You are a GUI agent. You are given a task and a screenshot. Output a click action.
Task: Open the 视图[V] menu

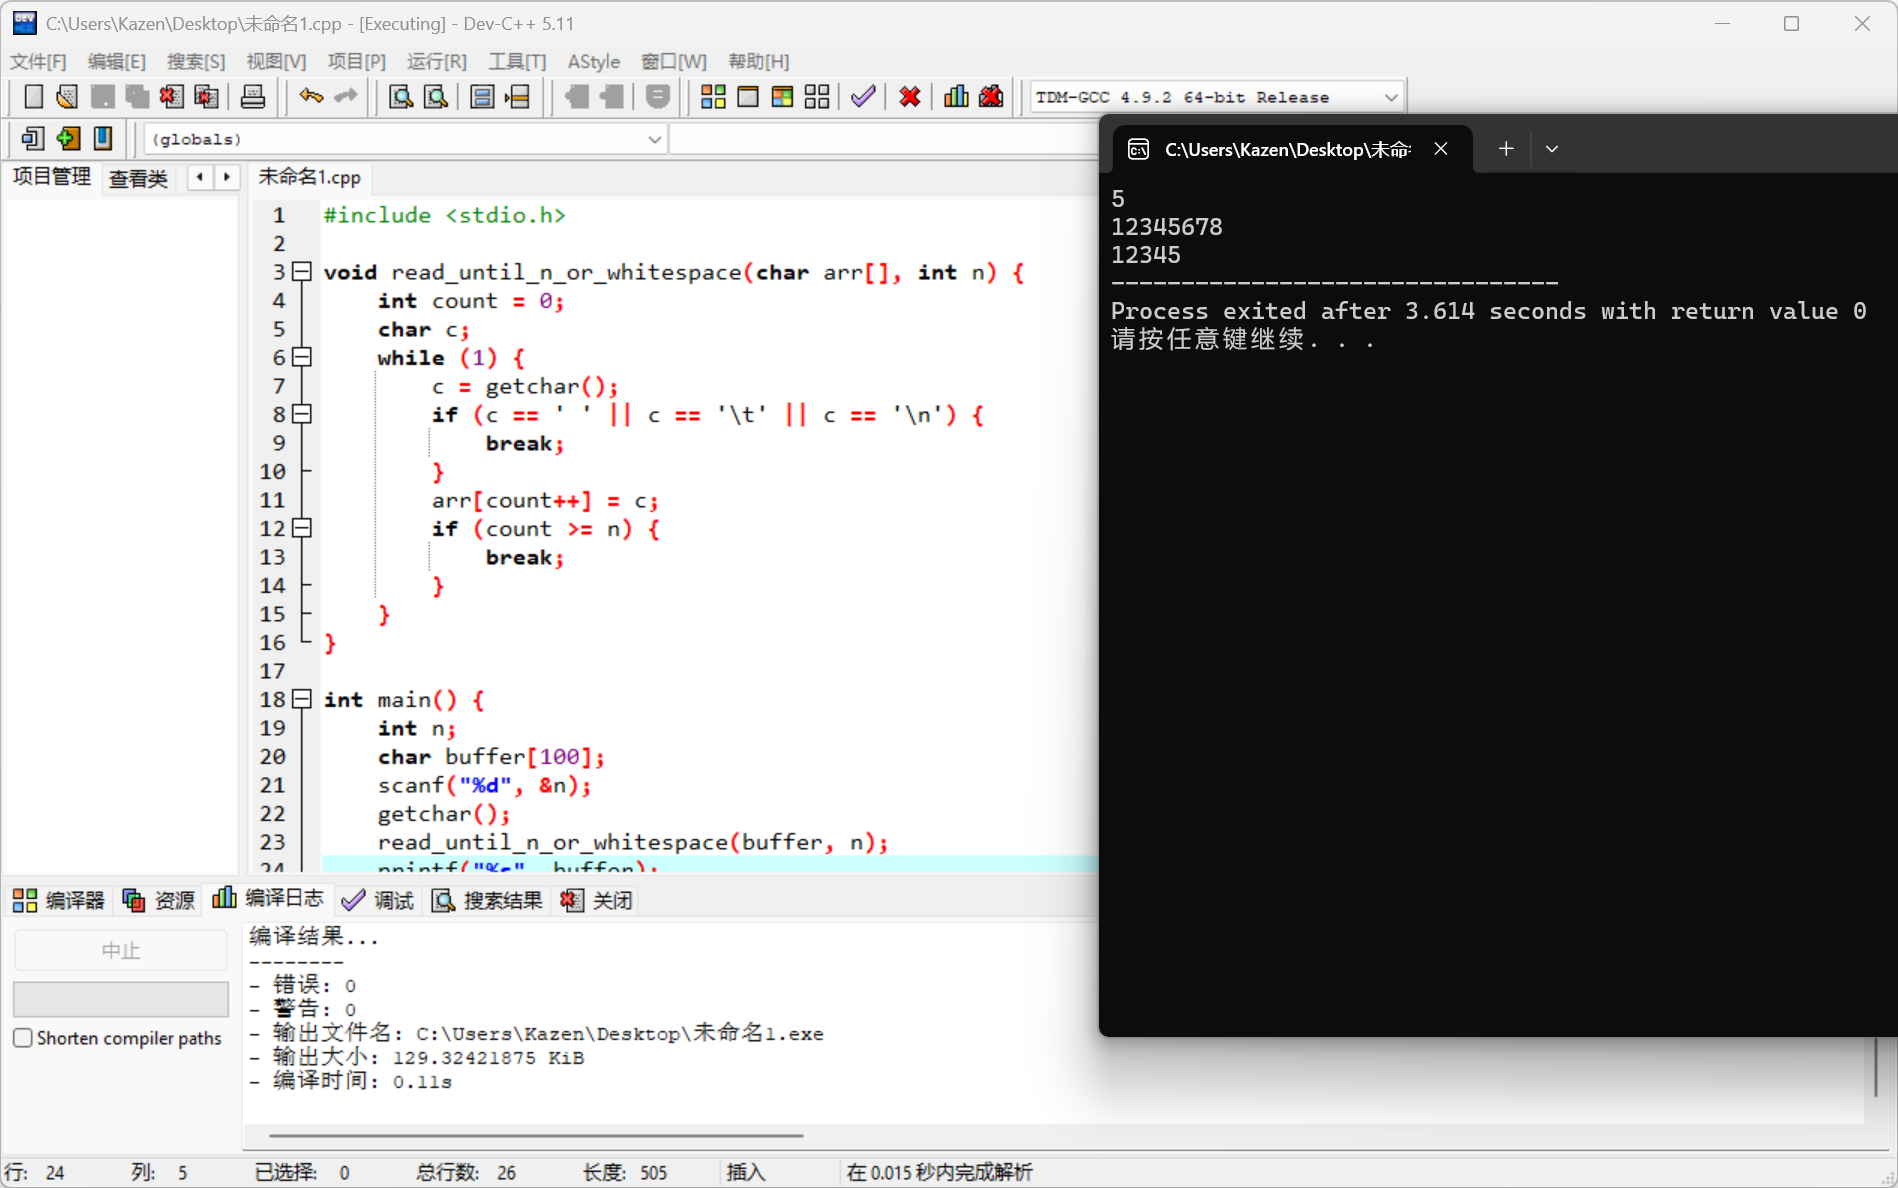[276, 62]
